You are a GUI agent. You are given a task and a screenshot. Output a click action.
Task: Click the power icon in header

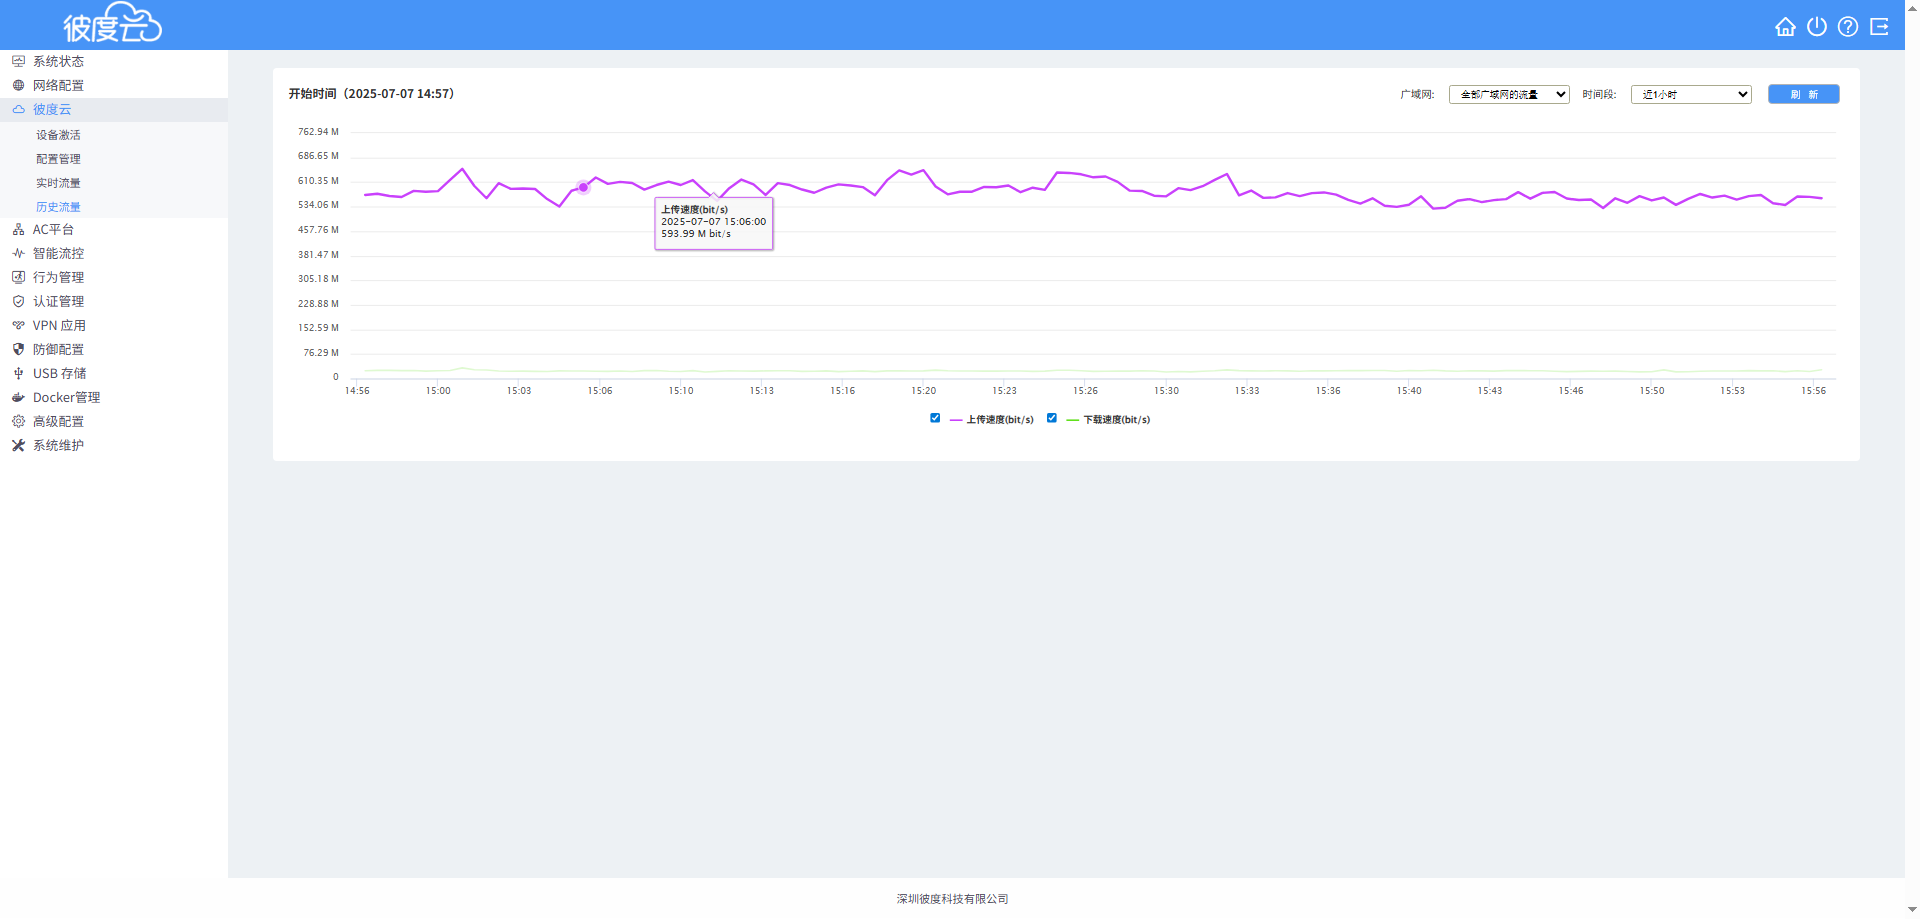click(x=1817, y=27)
